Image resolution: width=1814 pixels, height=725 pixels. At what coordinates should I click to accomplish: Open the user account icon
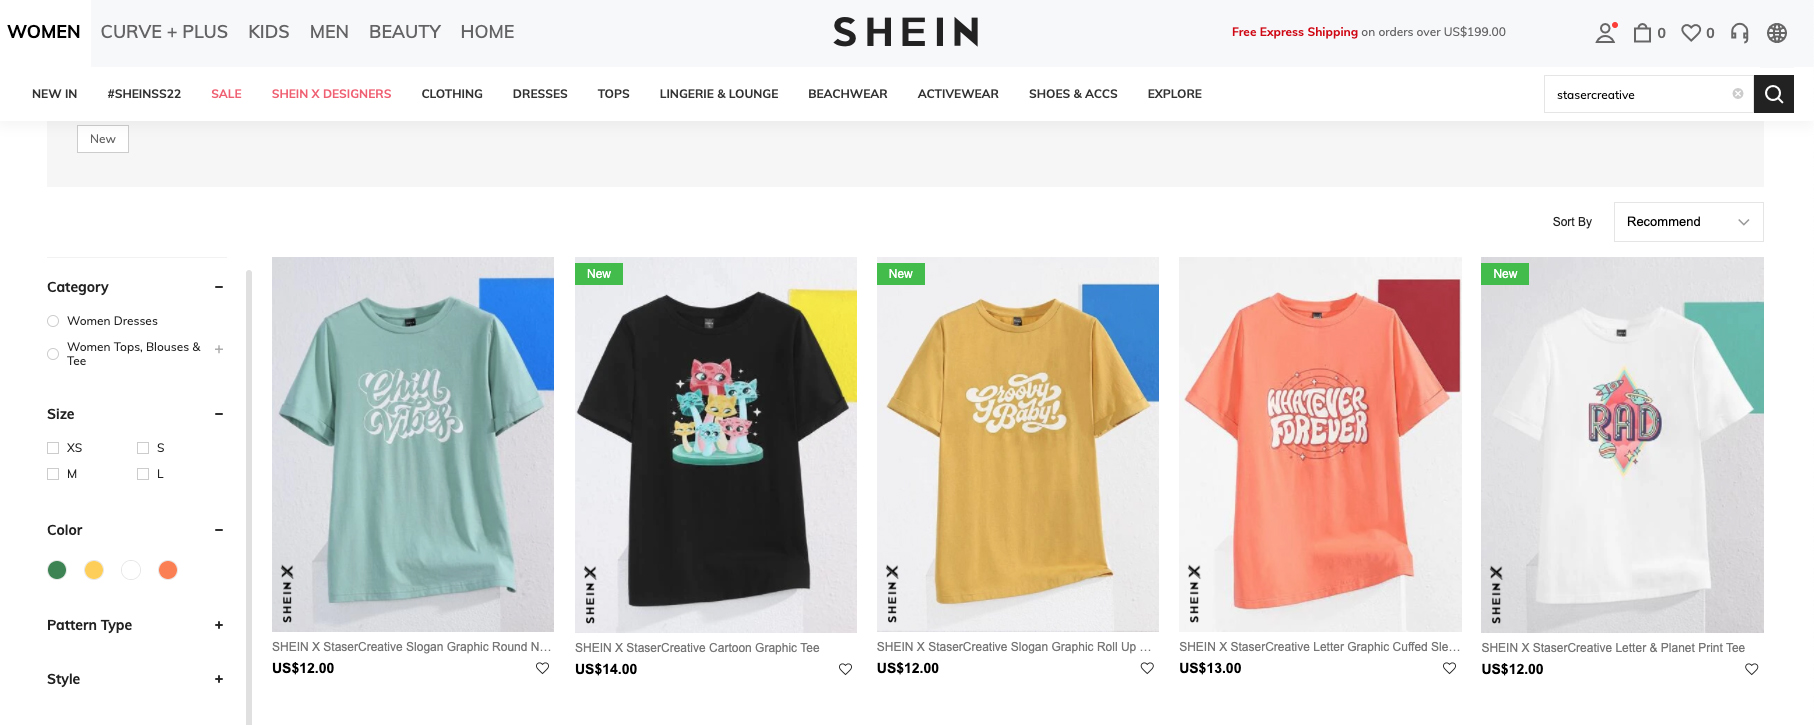coord(1605,33)
